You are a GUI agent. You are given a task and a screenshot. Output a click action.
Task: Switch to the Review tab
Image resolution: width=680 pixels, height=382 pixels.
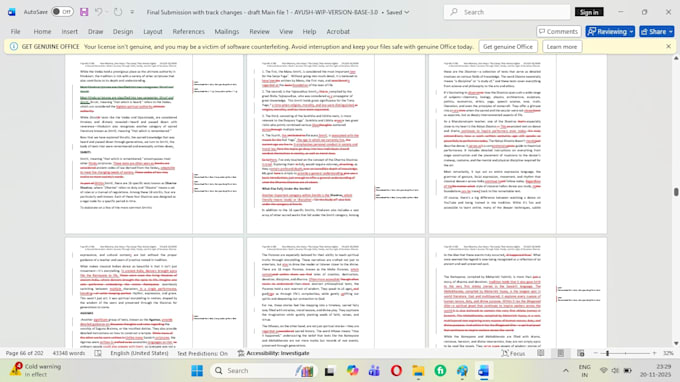[x=259, y=32]
